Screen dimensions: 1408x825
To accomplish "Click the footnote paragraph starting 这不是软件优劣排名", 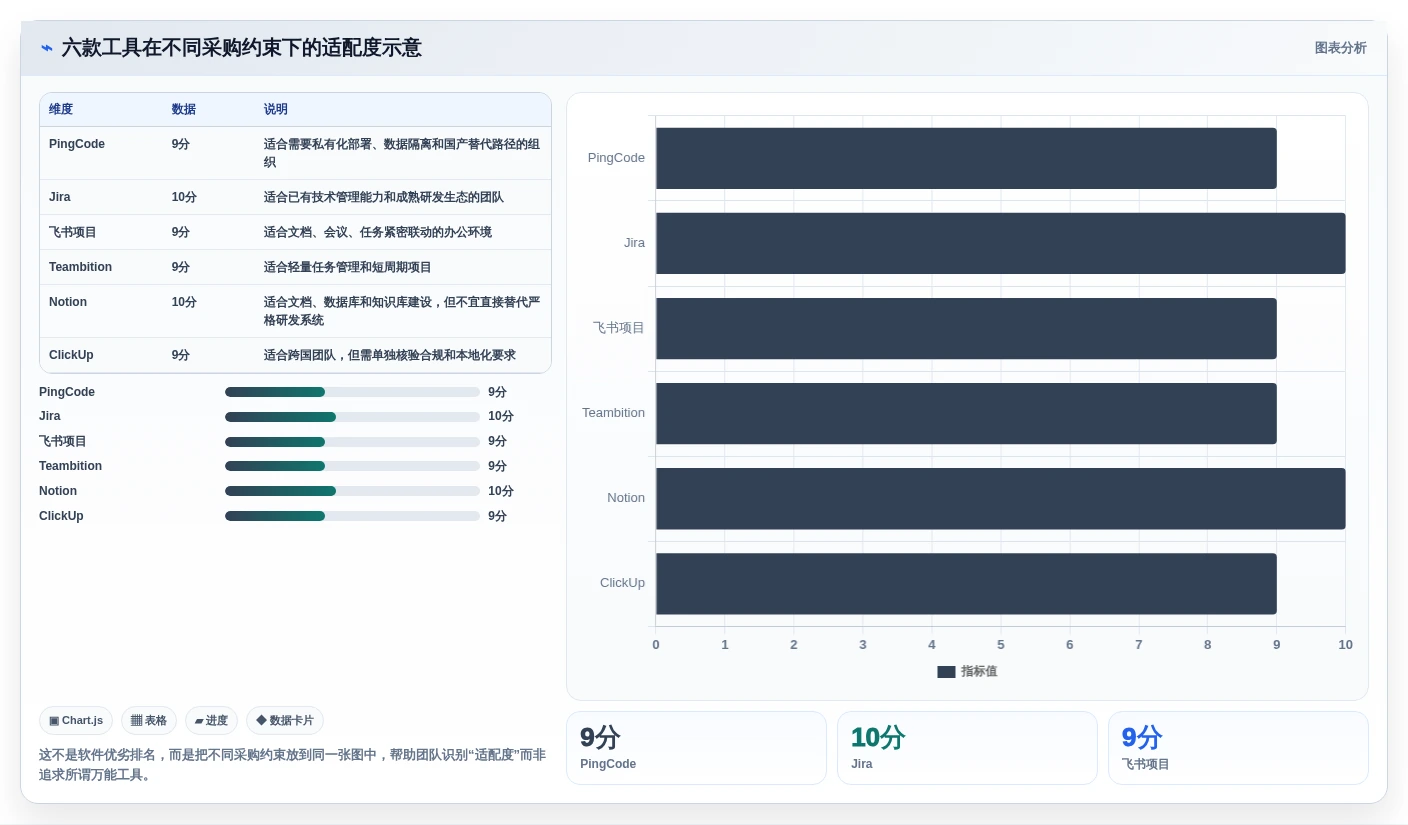I will click(x=293, y=765).
